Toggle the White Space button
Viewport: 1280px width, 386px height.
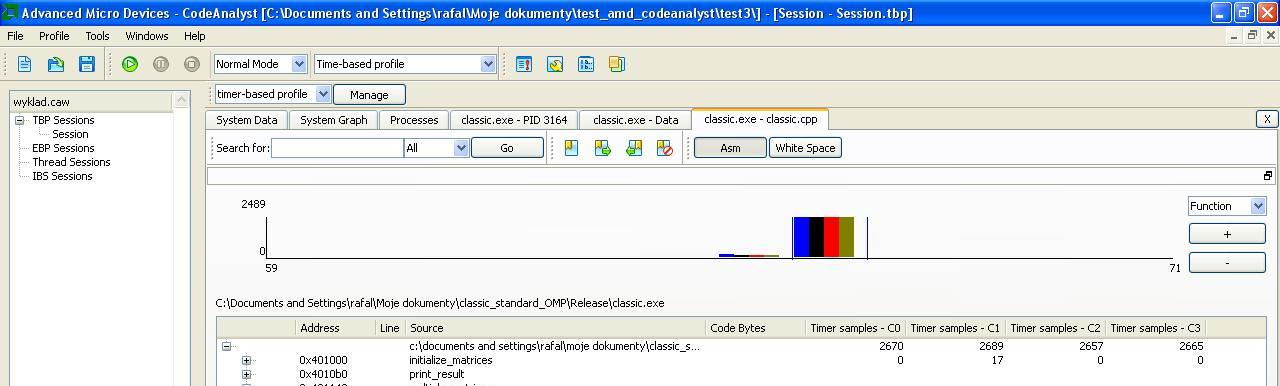pos(805,148)
